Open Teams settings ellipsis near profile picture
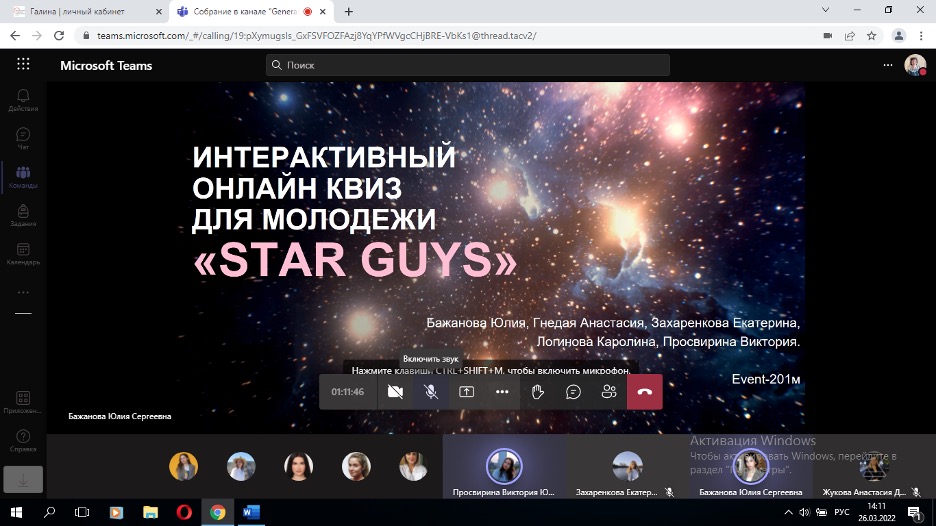The width and height of the screenshot is (936, 526). [888, 65]
